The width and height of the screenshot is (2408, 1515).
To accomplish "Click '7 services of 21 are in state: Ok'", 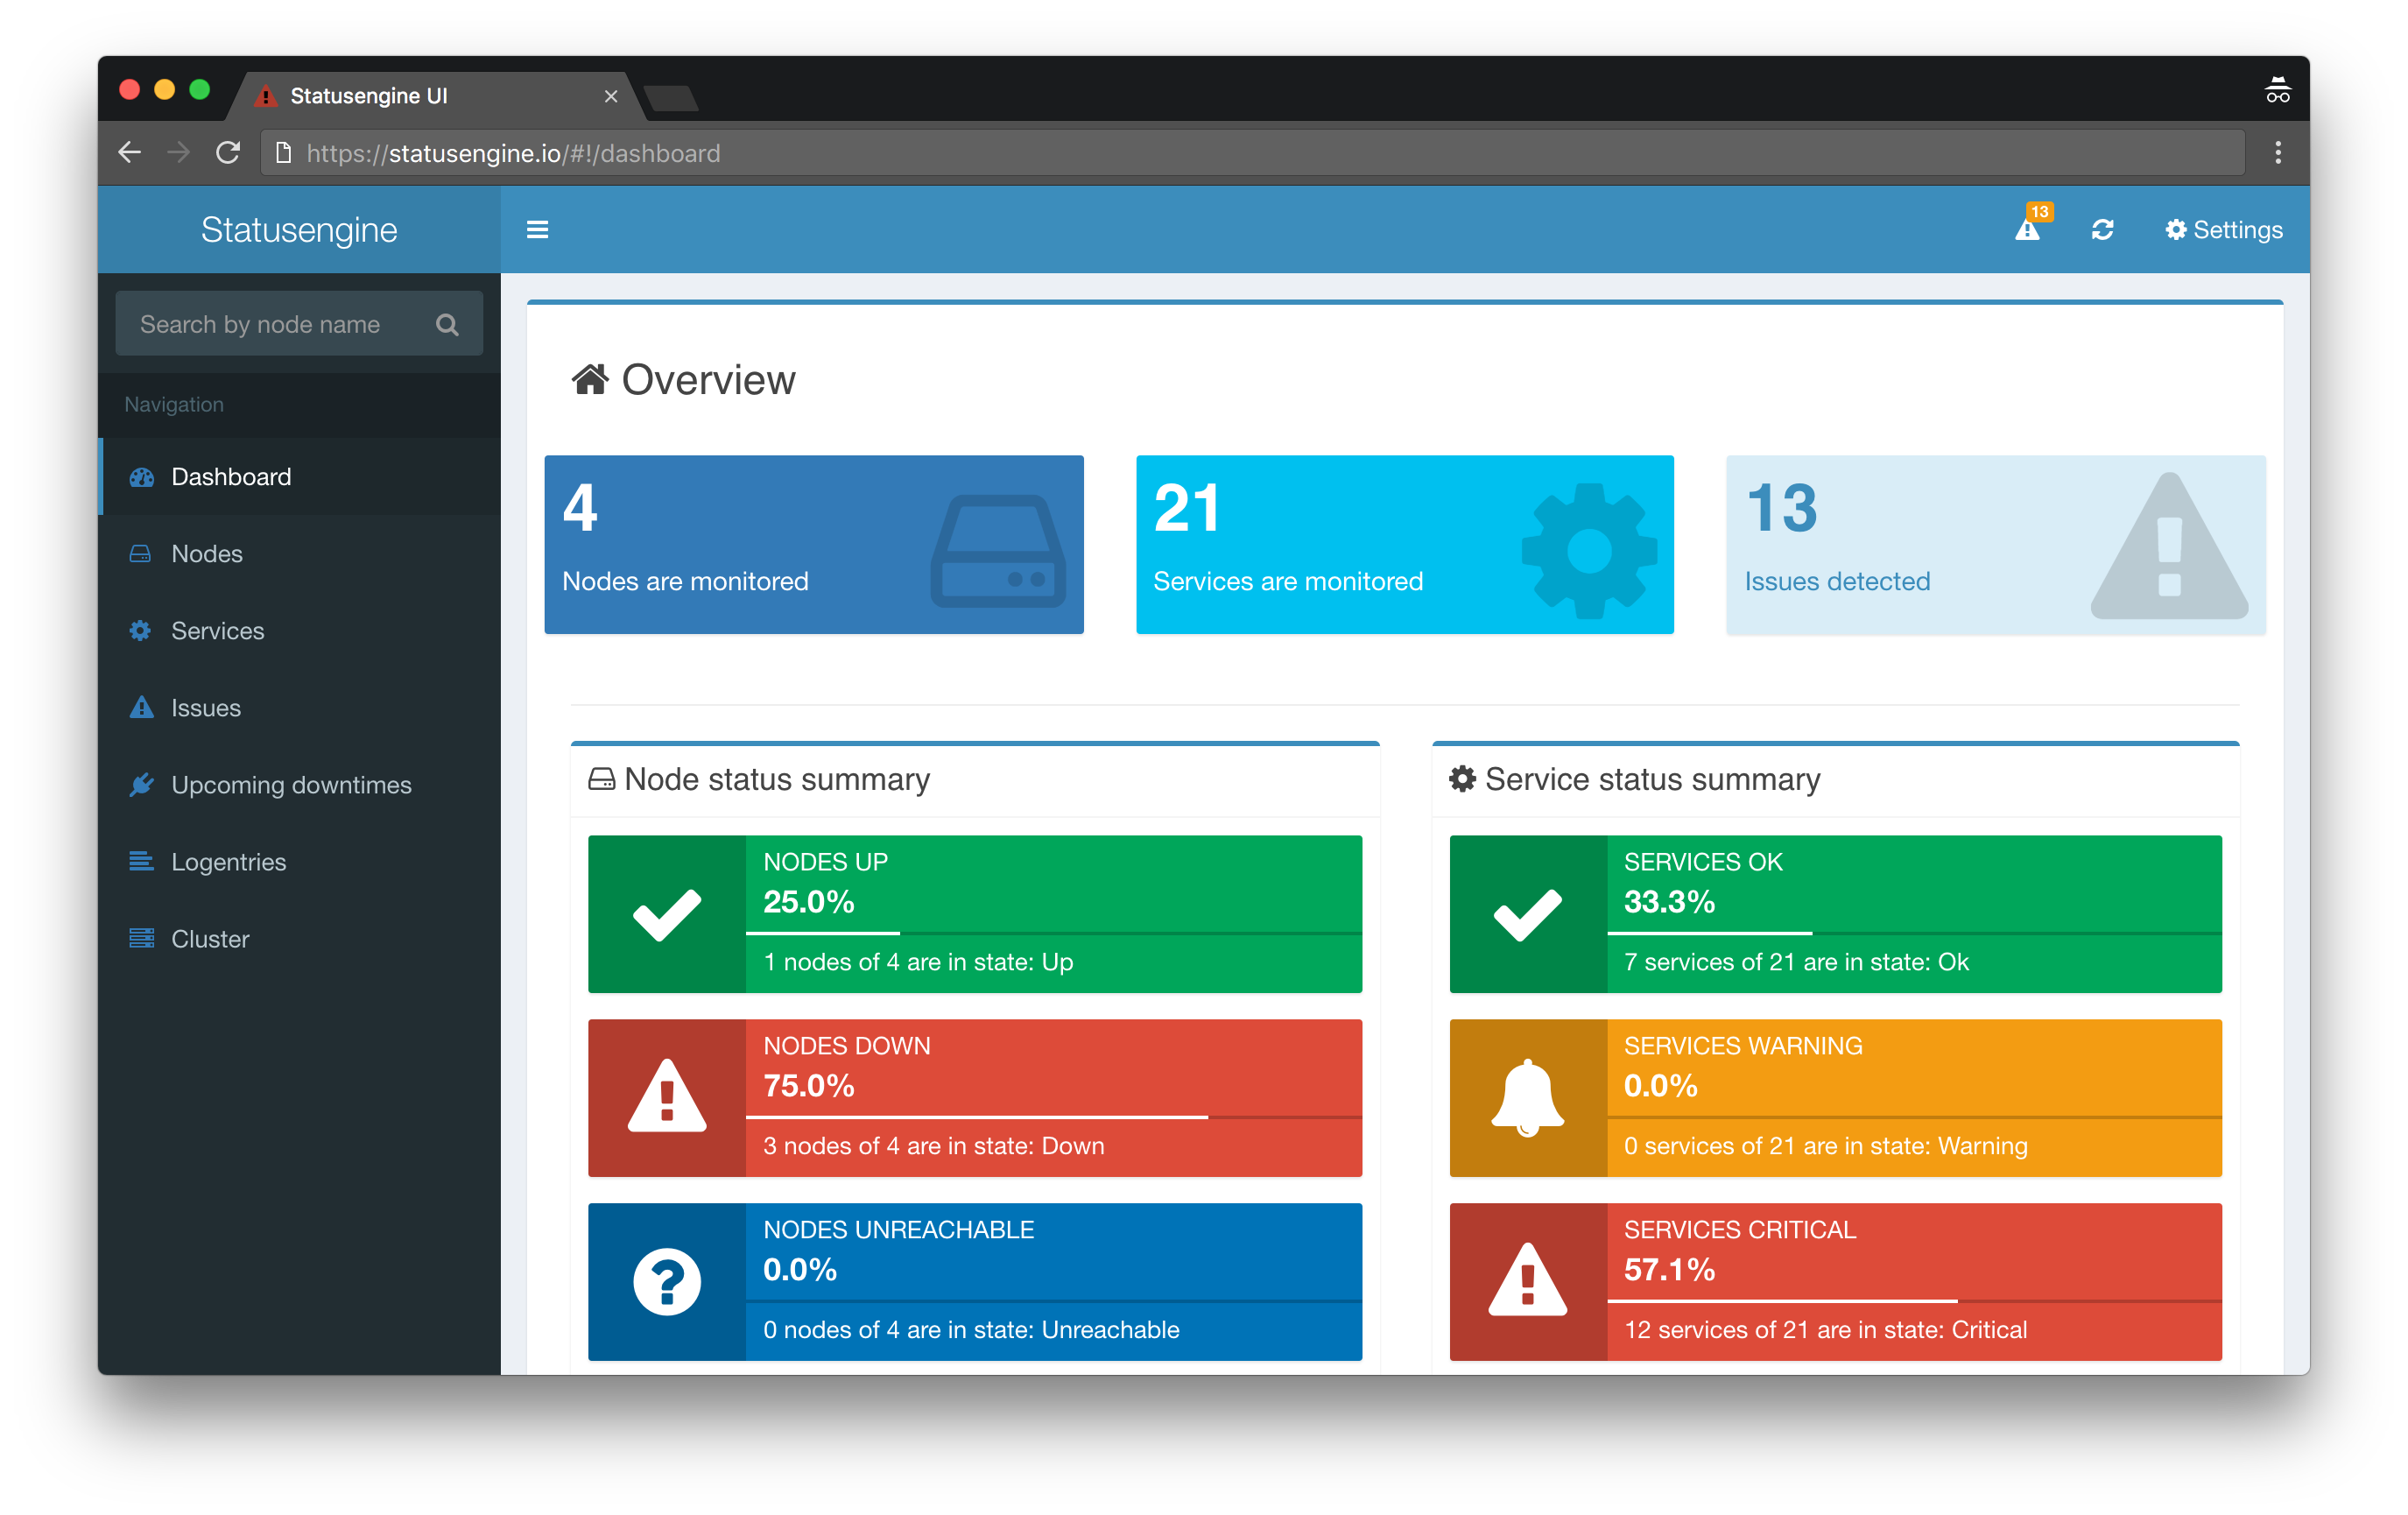I will point(1796,962).
